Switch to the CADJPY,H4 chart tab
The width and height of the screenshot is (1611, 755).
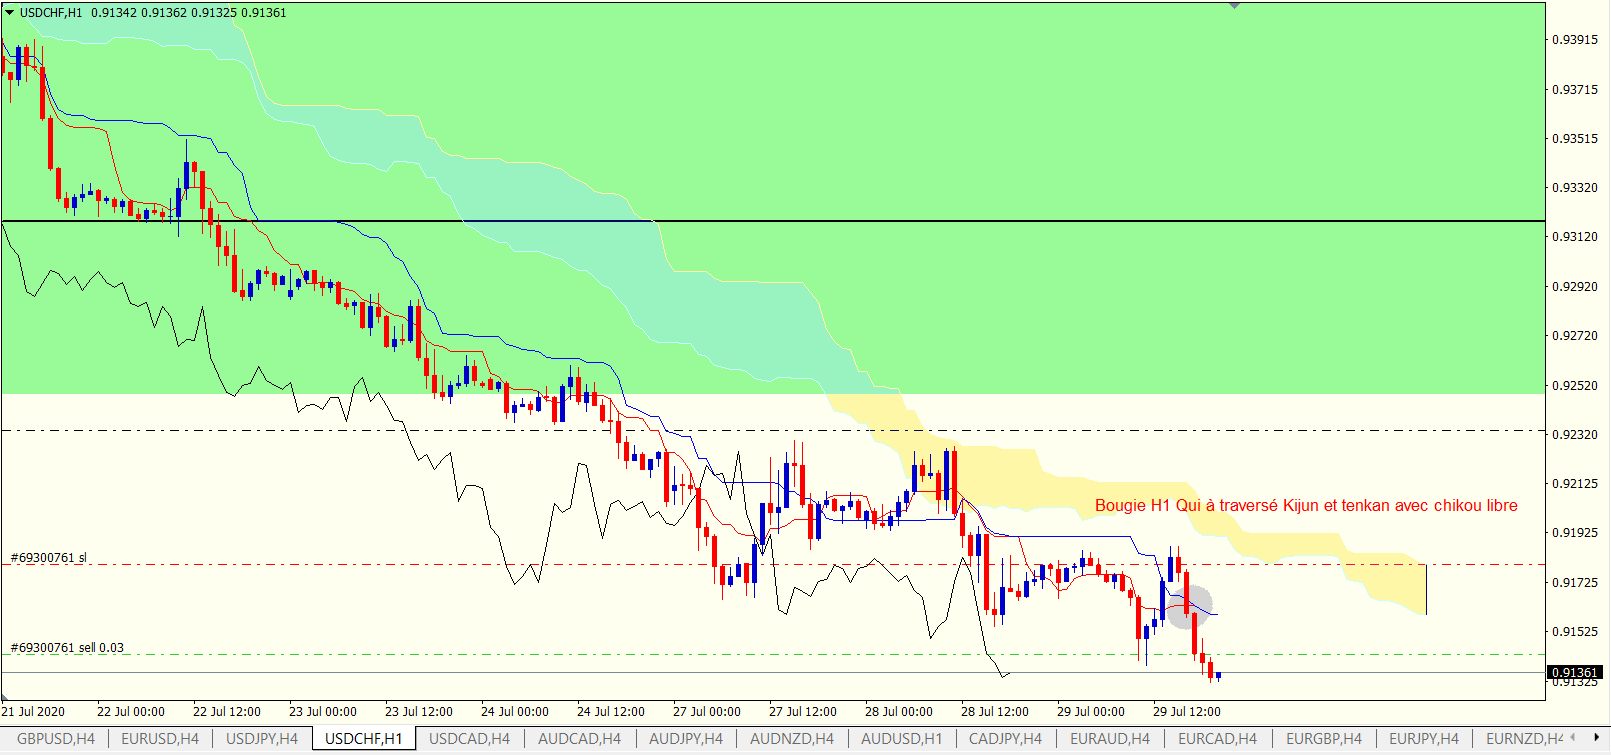coord(1005,739)
